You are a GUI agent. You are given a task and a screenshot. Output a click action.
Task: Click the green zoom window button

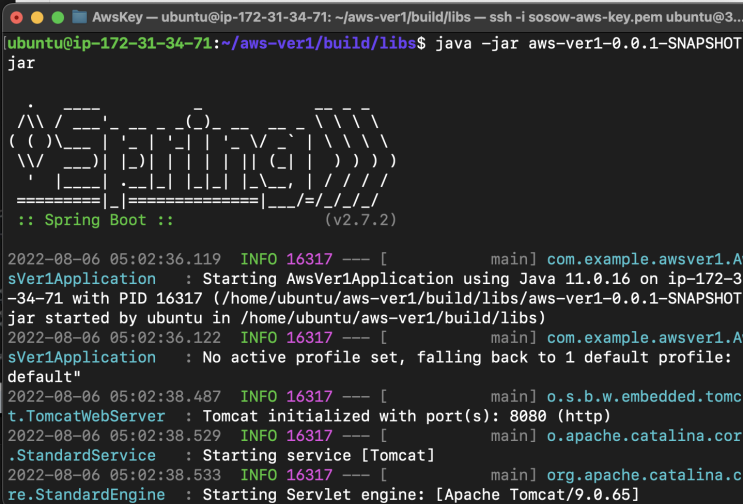(x=58, y=18)
